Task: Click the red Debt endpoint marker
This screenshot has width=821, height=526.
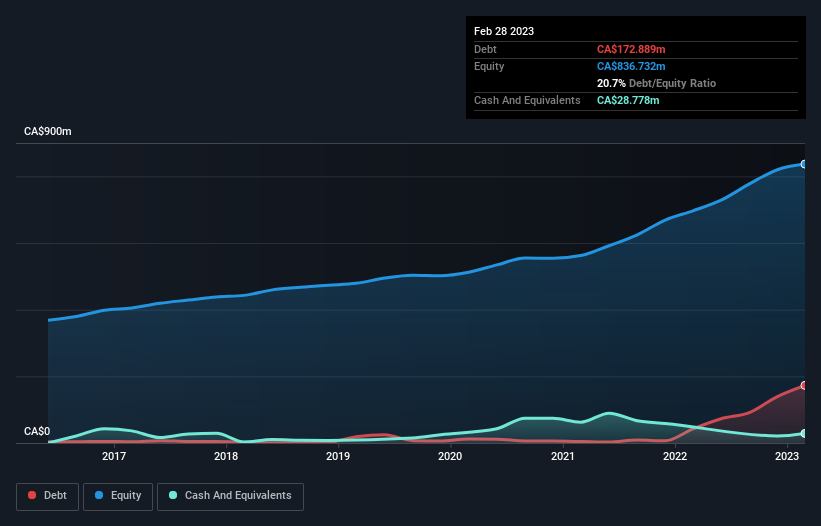Action: (x=804, y=385)
